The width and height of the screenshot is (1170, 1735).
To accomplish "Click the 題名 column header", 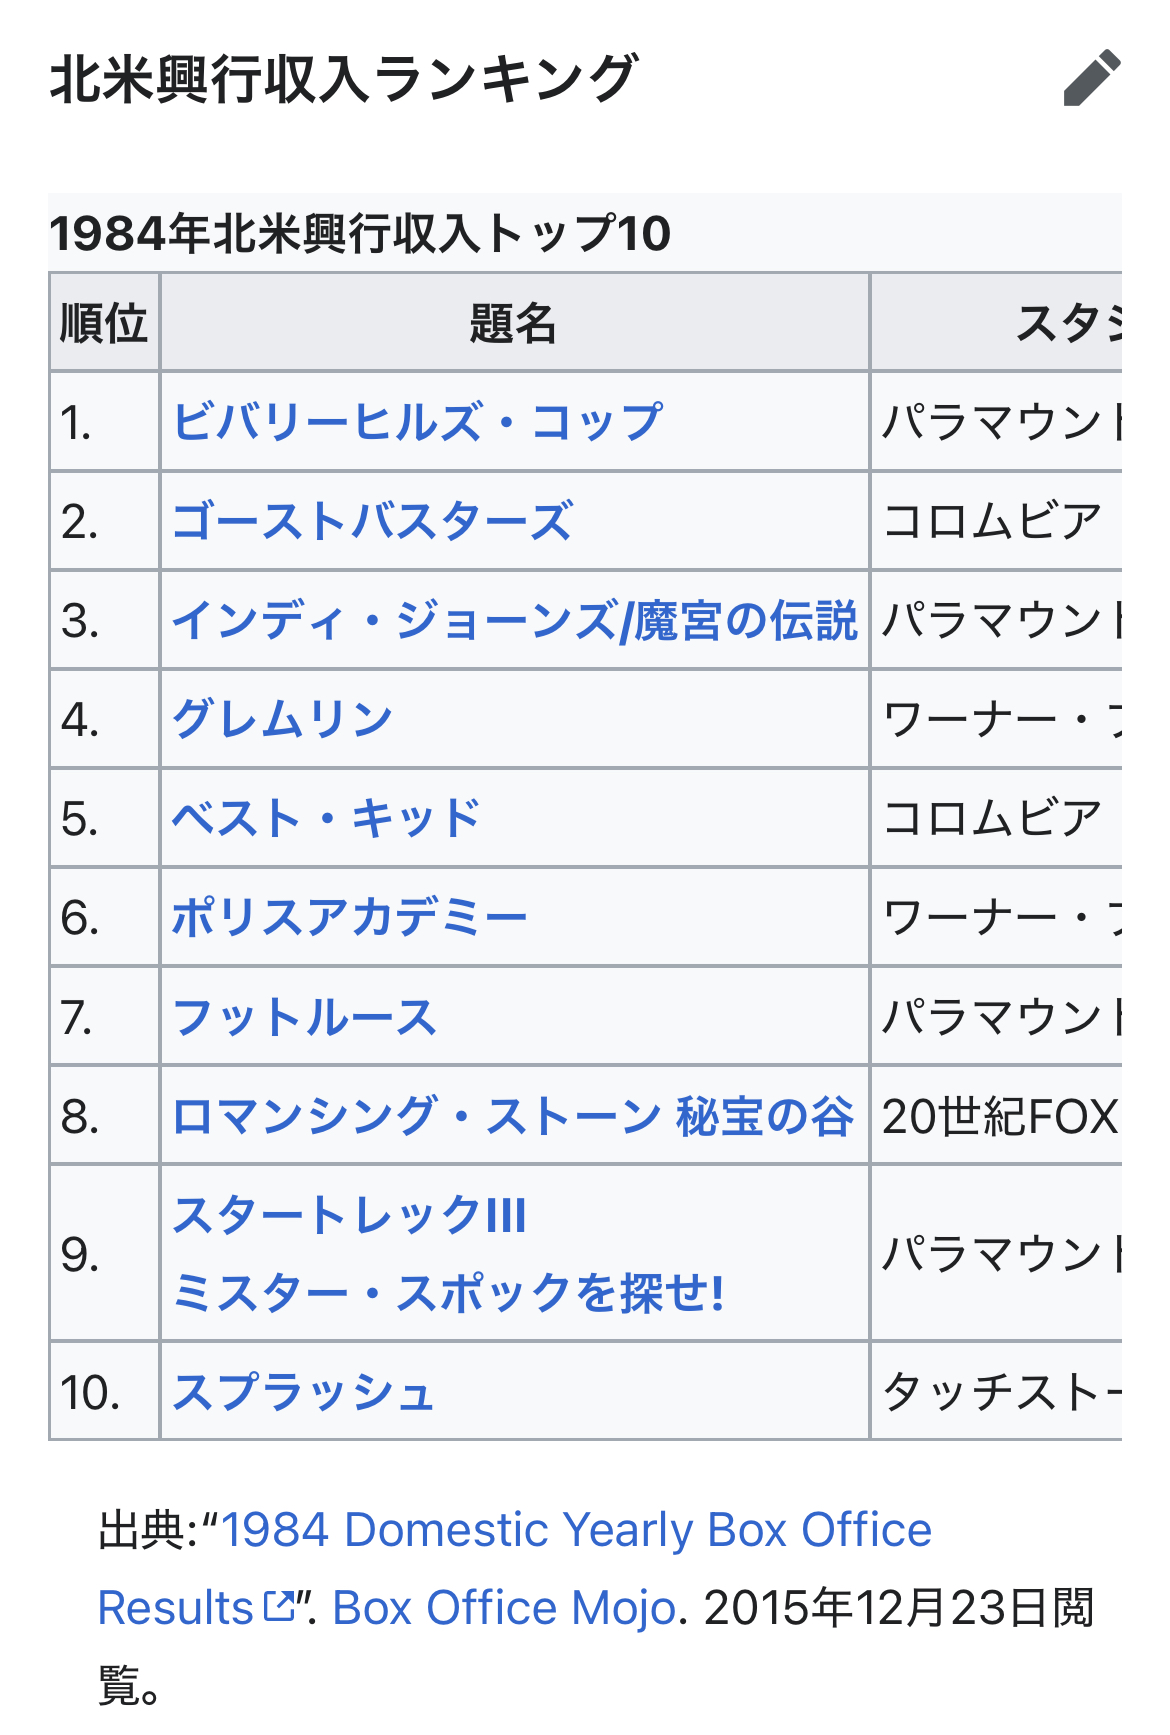I will [514, 322].
